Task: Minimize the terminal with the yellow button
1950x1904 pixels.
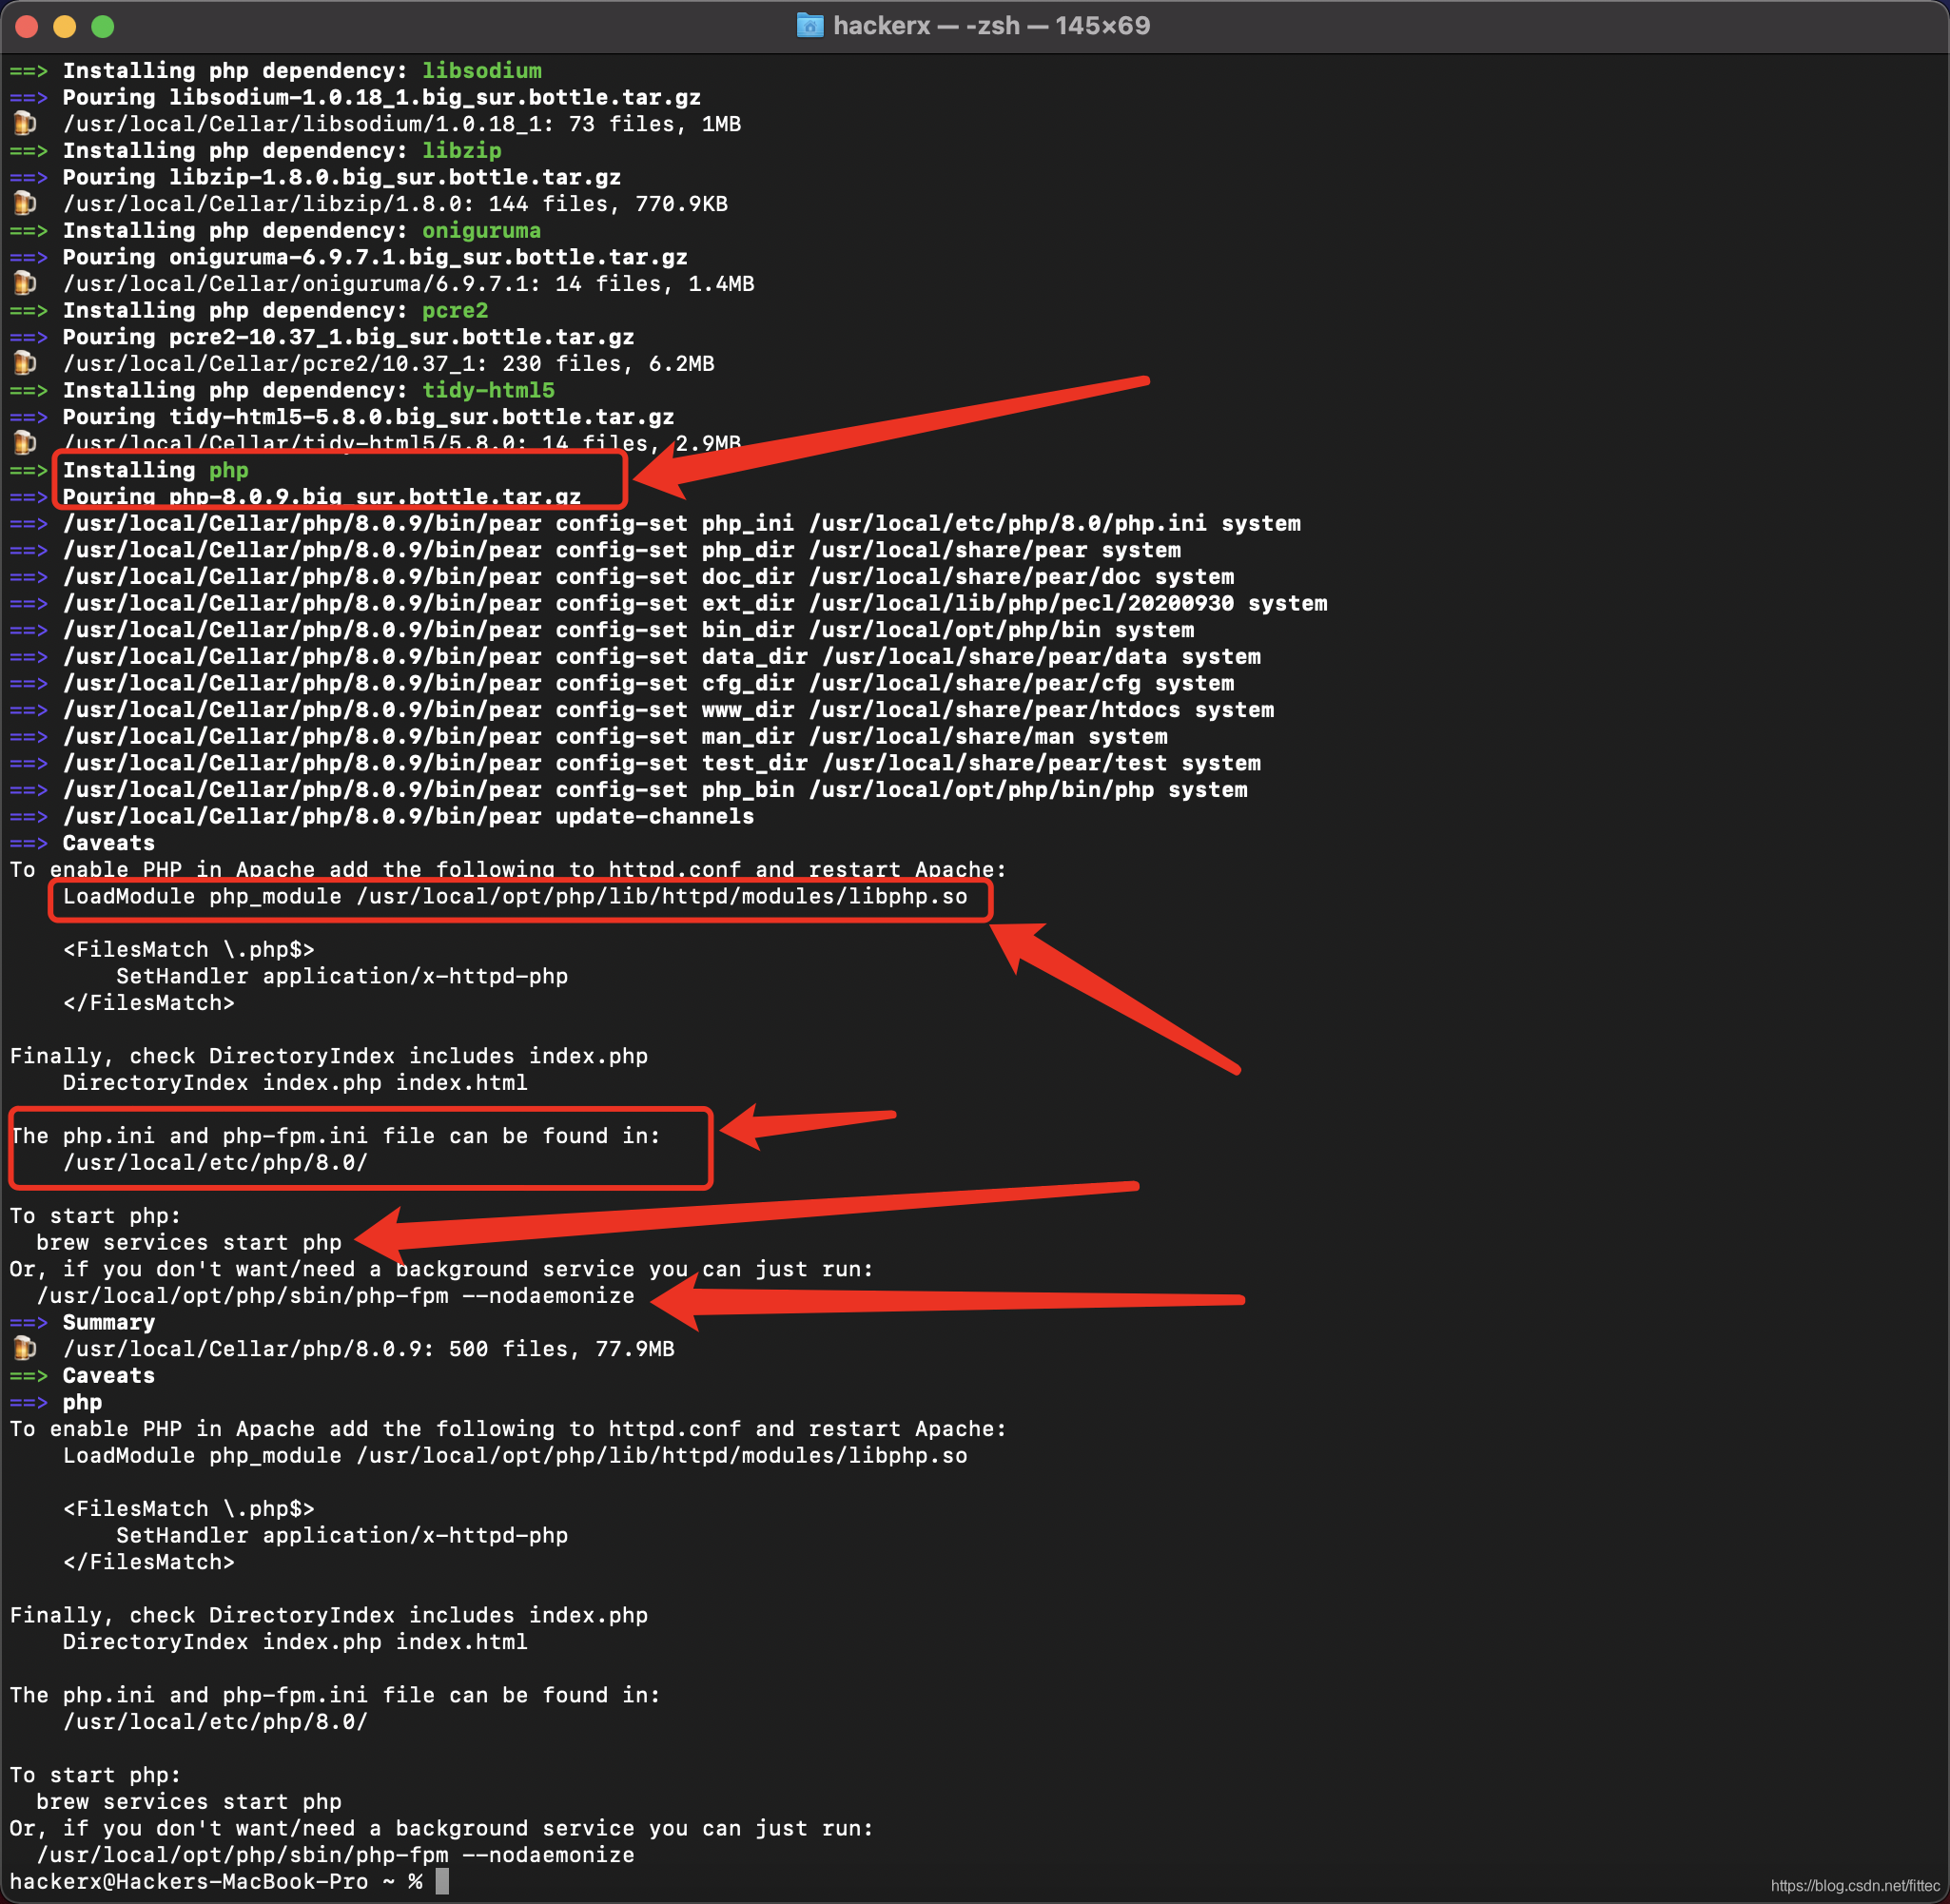Action: click(x=65, y=26)
